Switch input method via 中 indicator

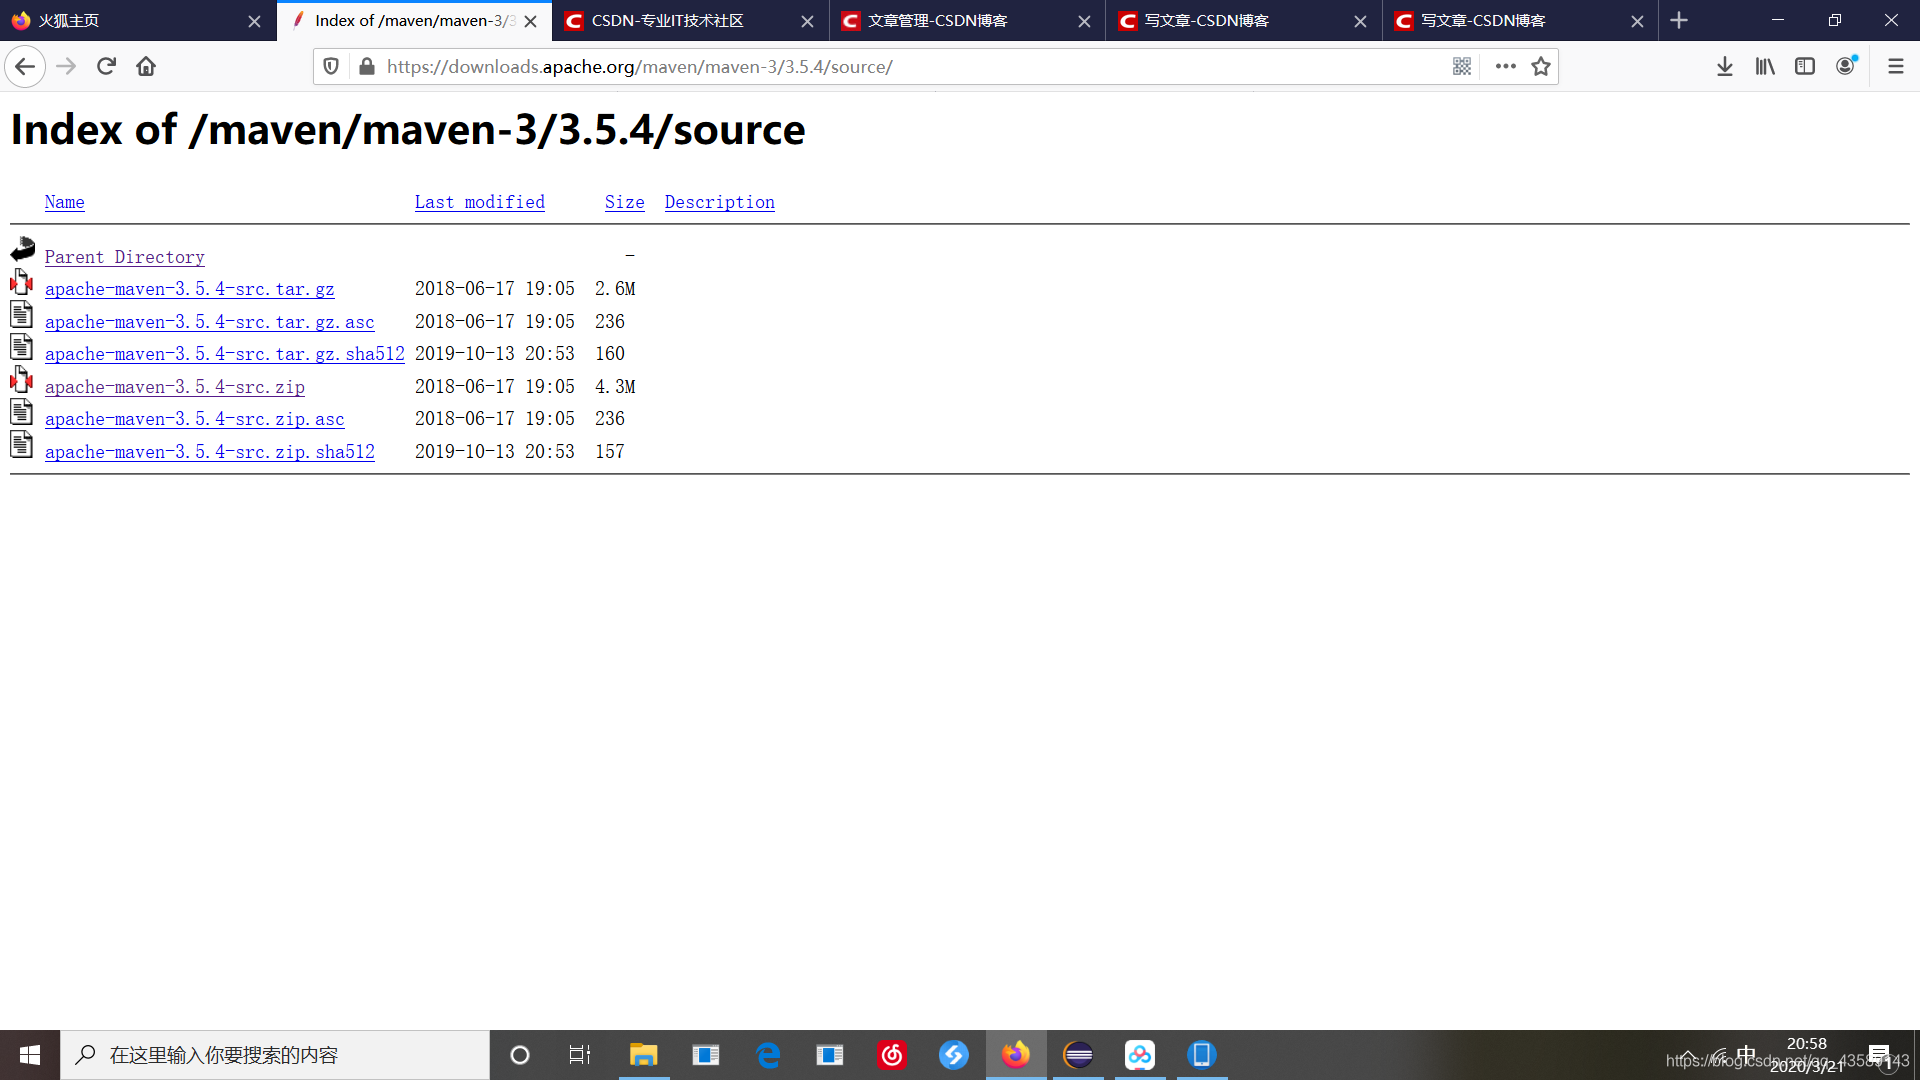(1747, 1054)
